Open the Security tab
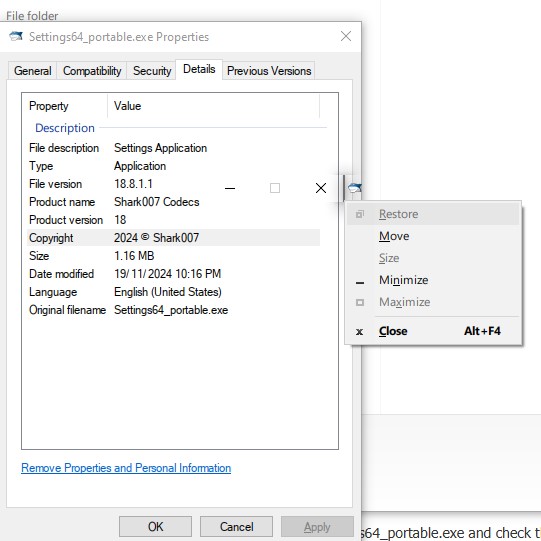 click(152, 71)
